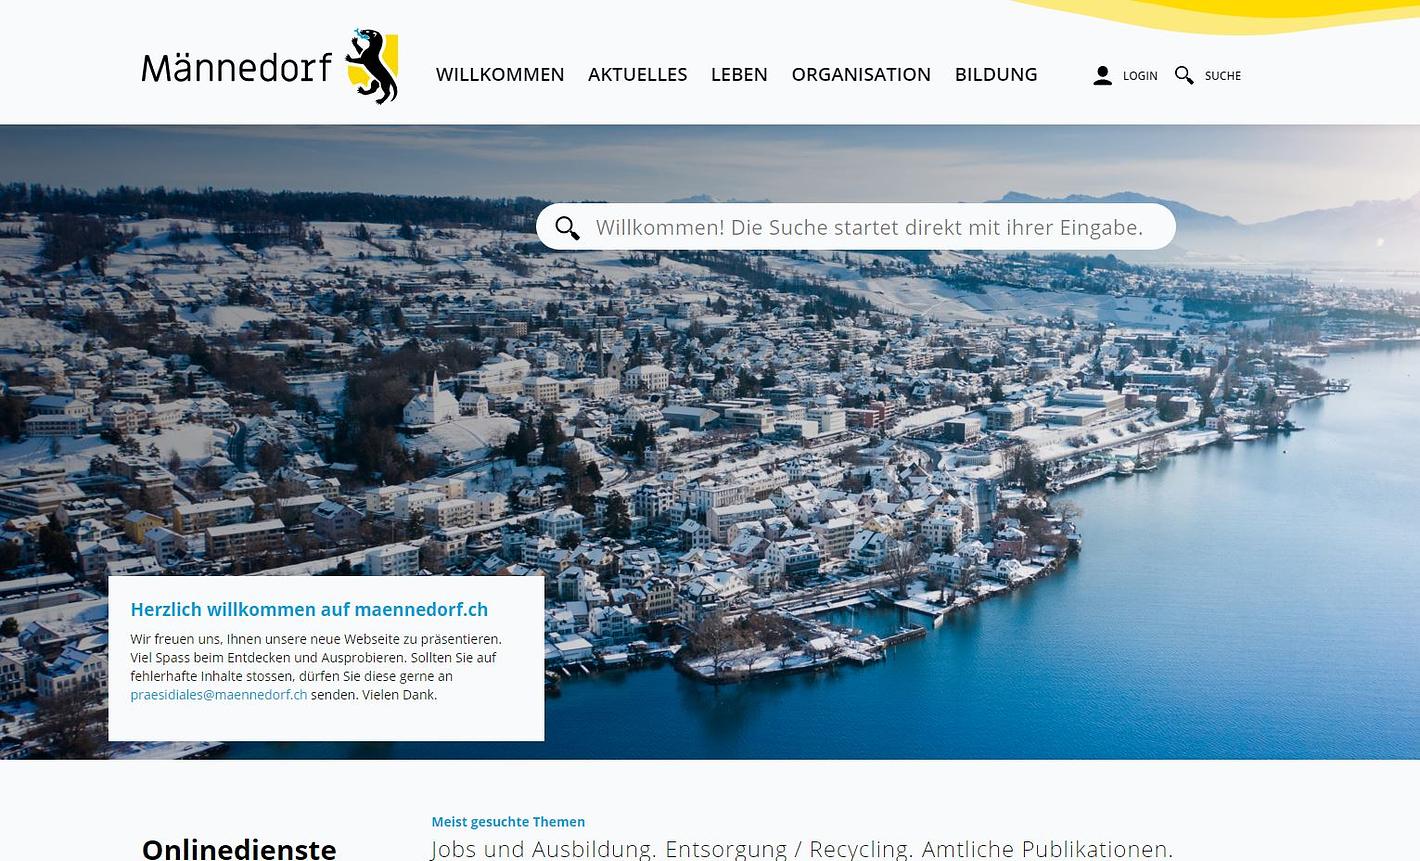Expand the ORGANISATION navigation section
This screenshot has width=1420, height=861.
pos(861,75)
